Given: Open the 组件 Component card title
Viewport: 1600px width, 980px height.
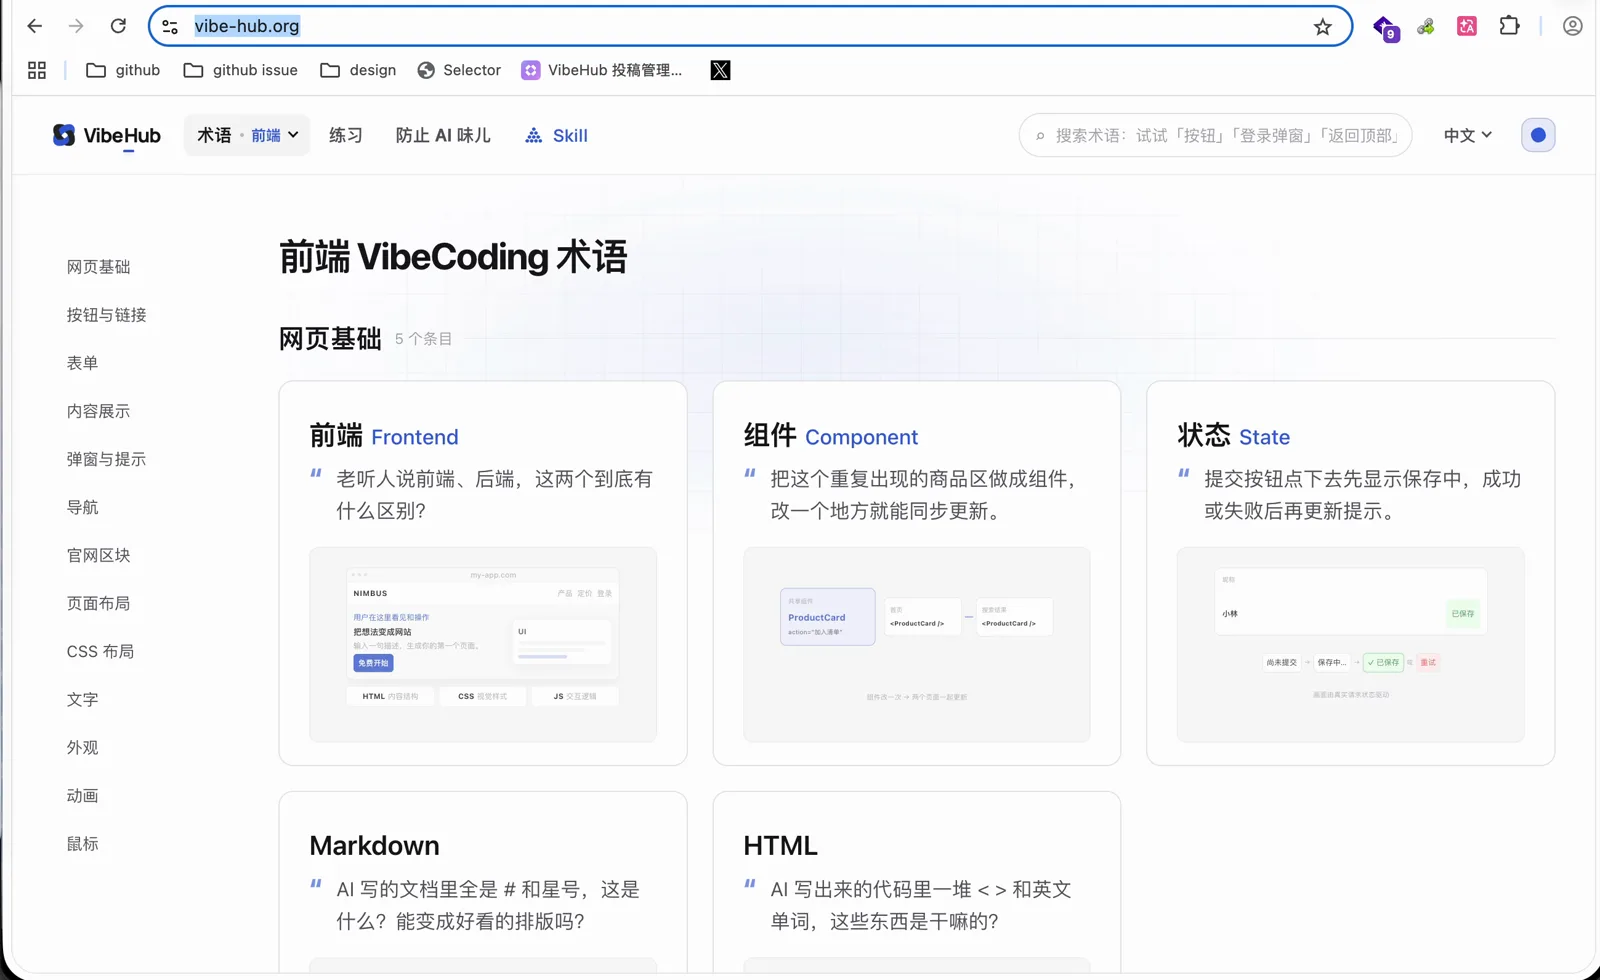Looking at the screenshot, I should pyautogui.click(x=830, y=436).
